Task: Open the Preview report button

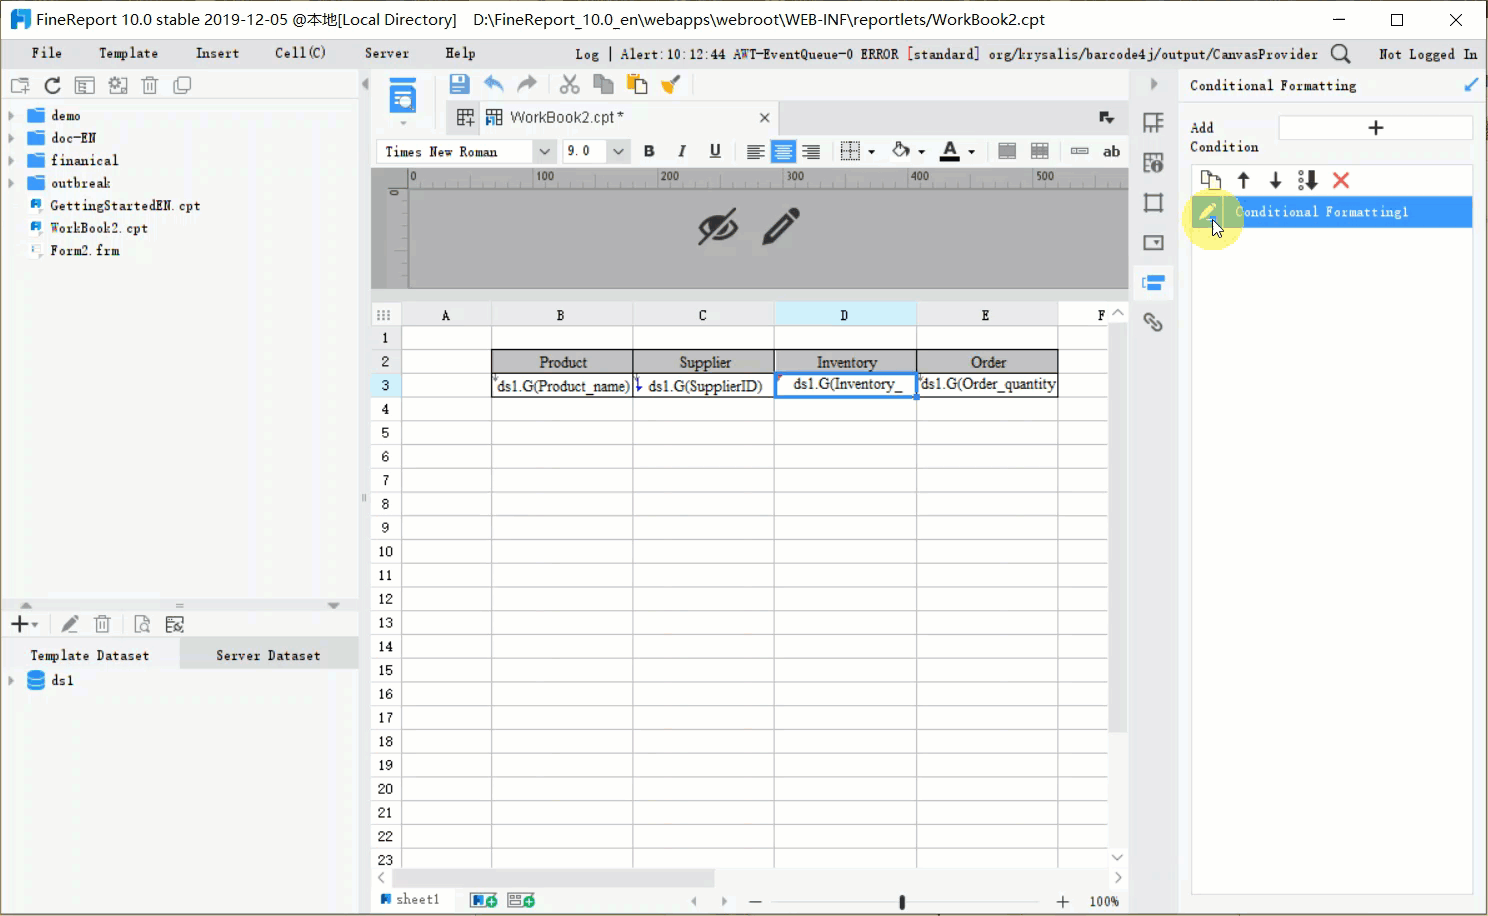Action: click(403, 95)
